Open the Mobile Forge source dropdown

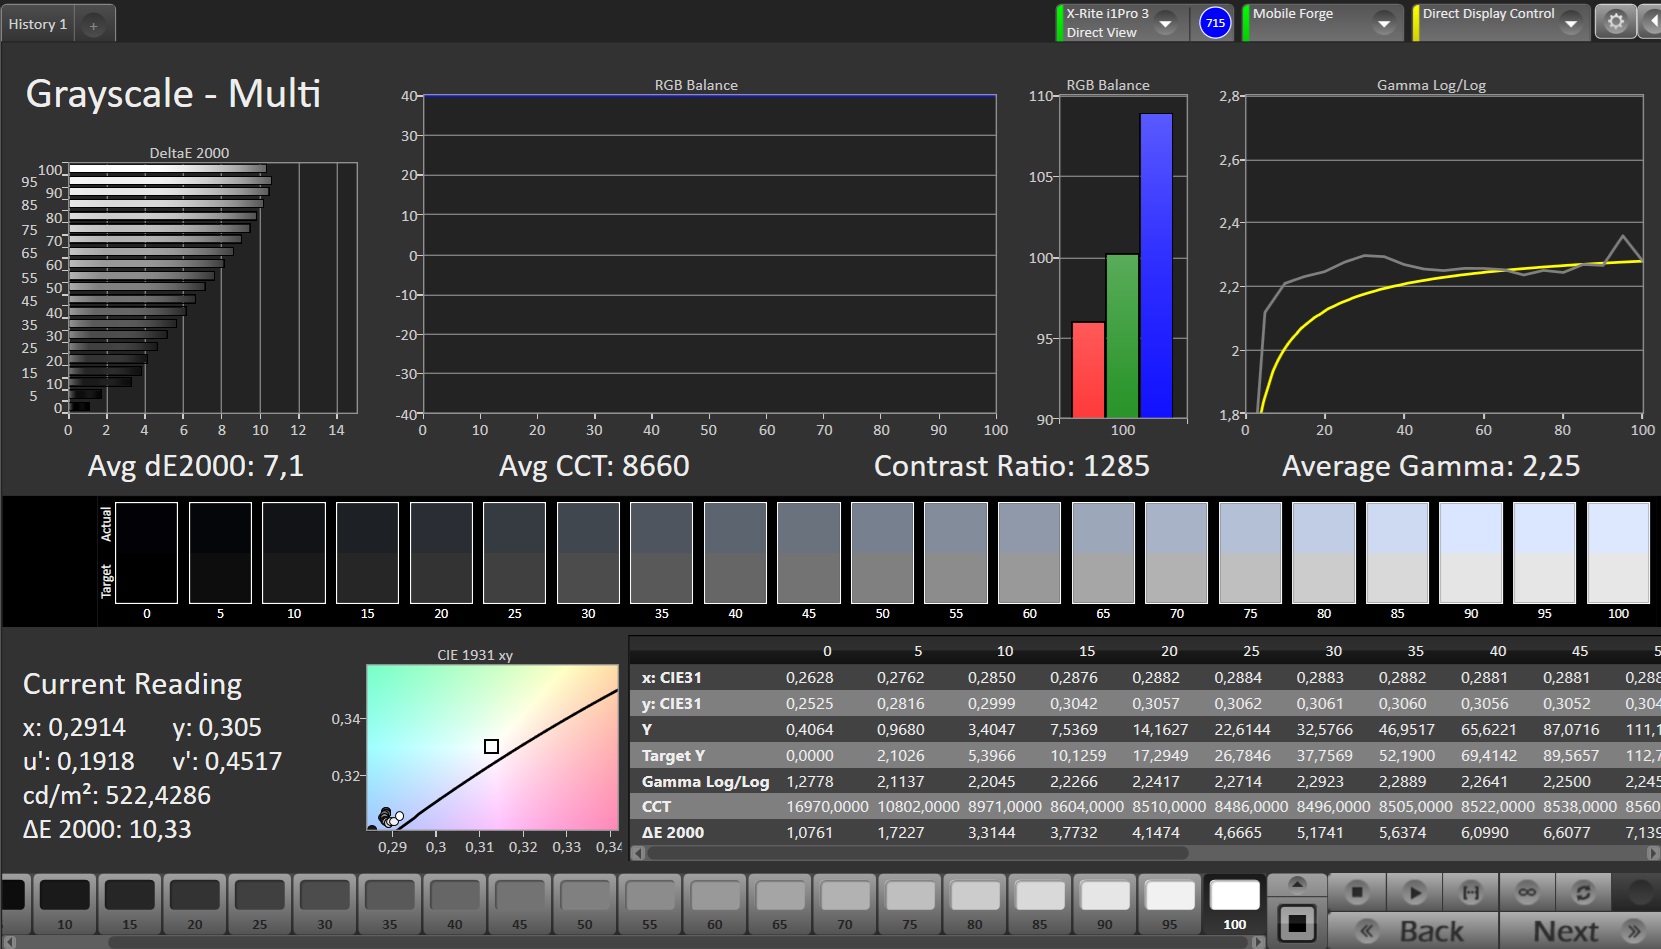pos(1383,23)
